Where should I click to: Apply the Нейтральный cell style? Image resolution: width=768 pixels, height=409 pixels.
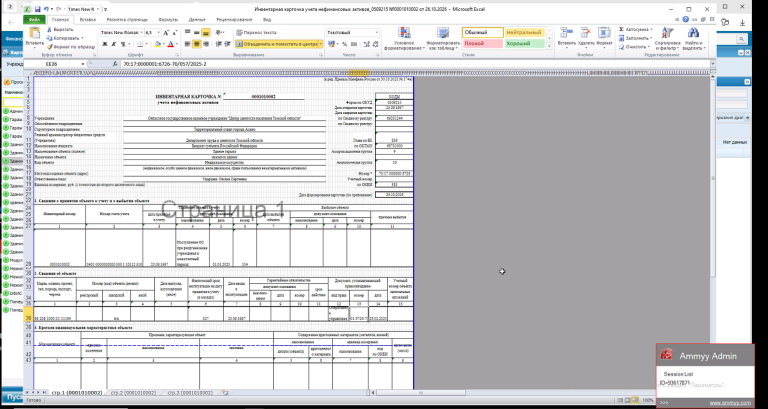(x=525, y=32)
